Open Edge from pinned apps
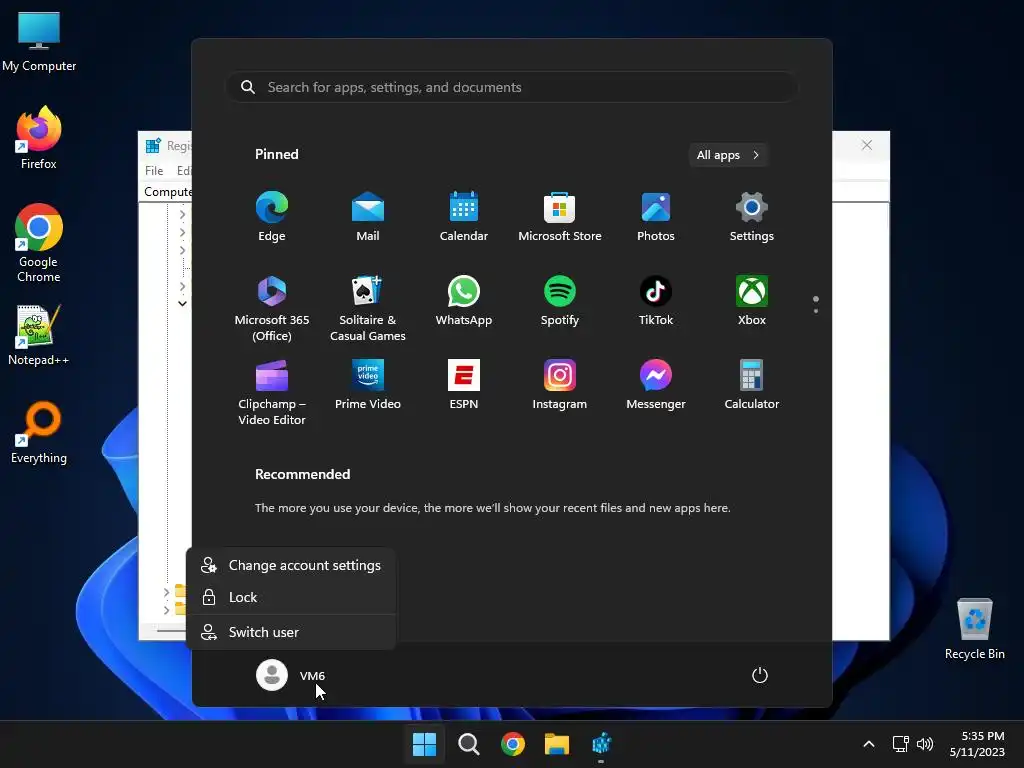The image size is (1024, 768). coord(272,216)
